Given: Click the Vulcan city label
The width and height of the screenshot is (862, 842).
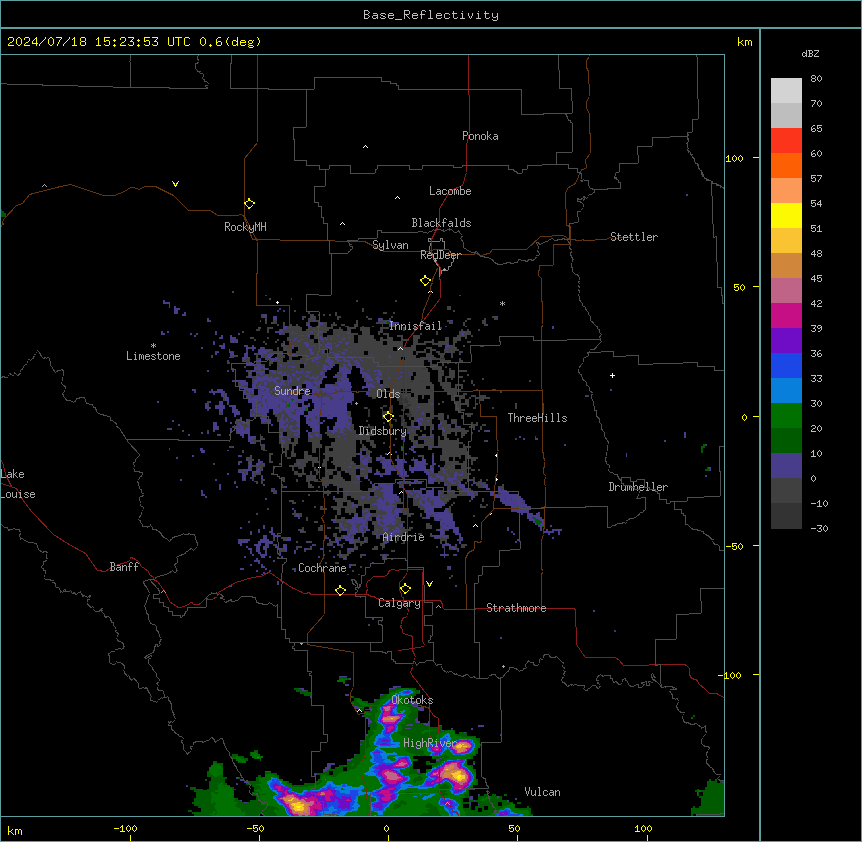Looking at the screenshot, I should (x=543, y=792).
